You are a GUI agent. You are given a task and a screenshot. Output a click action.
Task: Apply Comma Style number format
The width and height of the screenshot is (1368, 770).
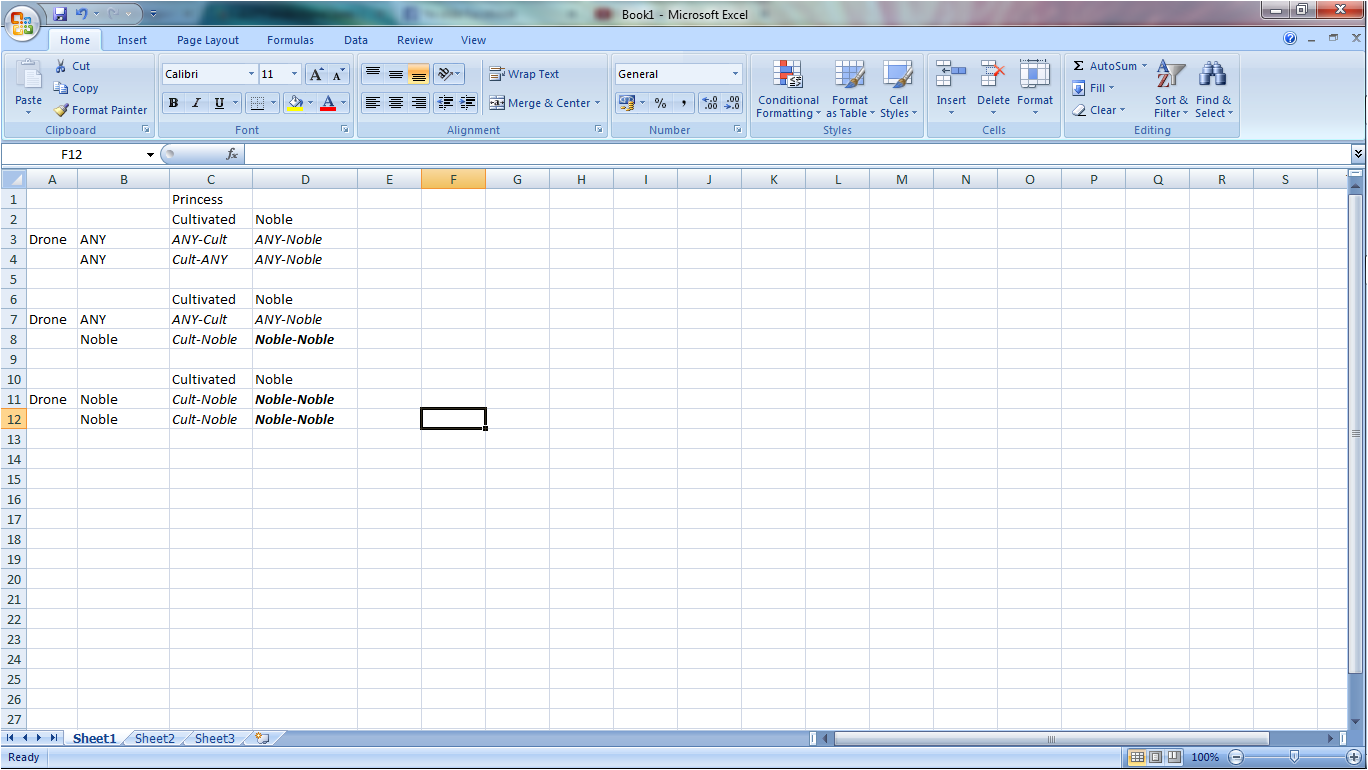684,103
